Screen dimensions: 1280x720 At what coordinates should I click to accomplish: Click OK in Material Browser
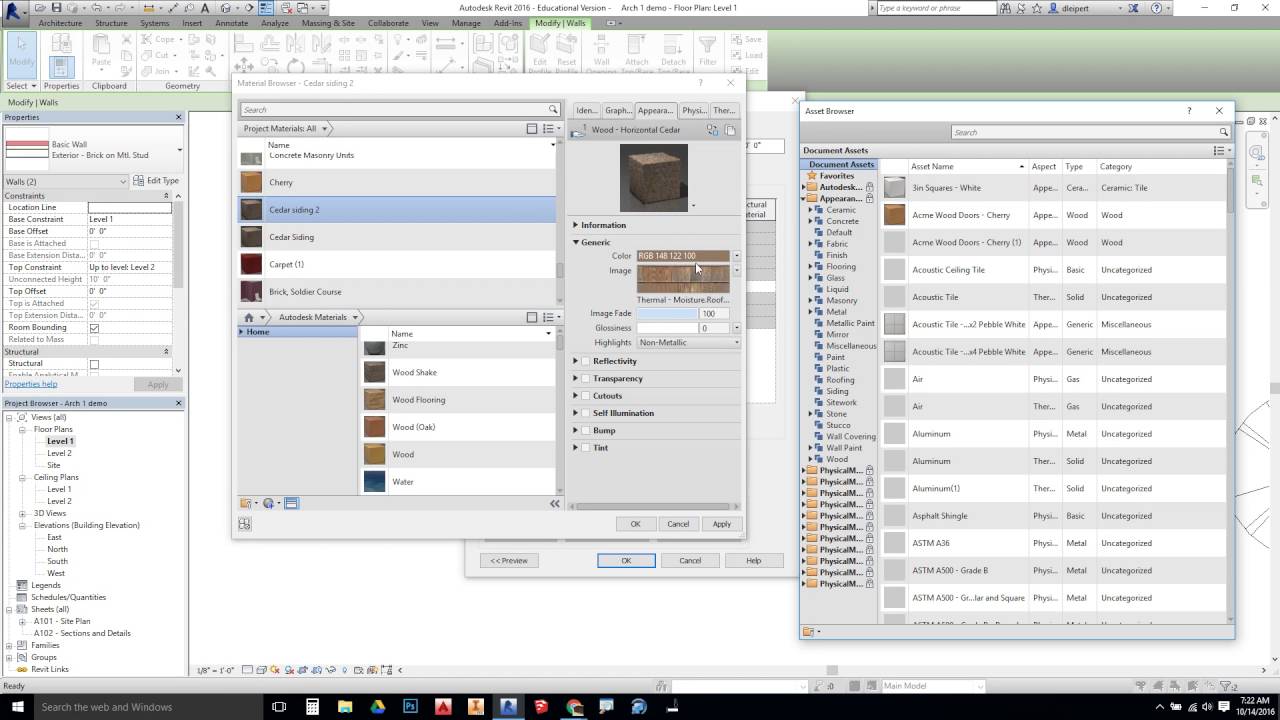click(635, 524)
